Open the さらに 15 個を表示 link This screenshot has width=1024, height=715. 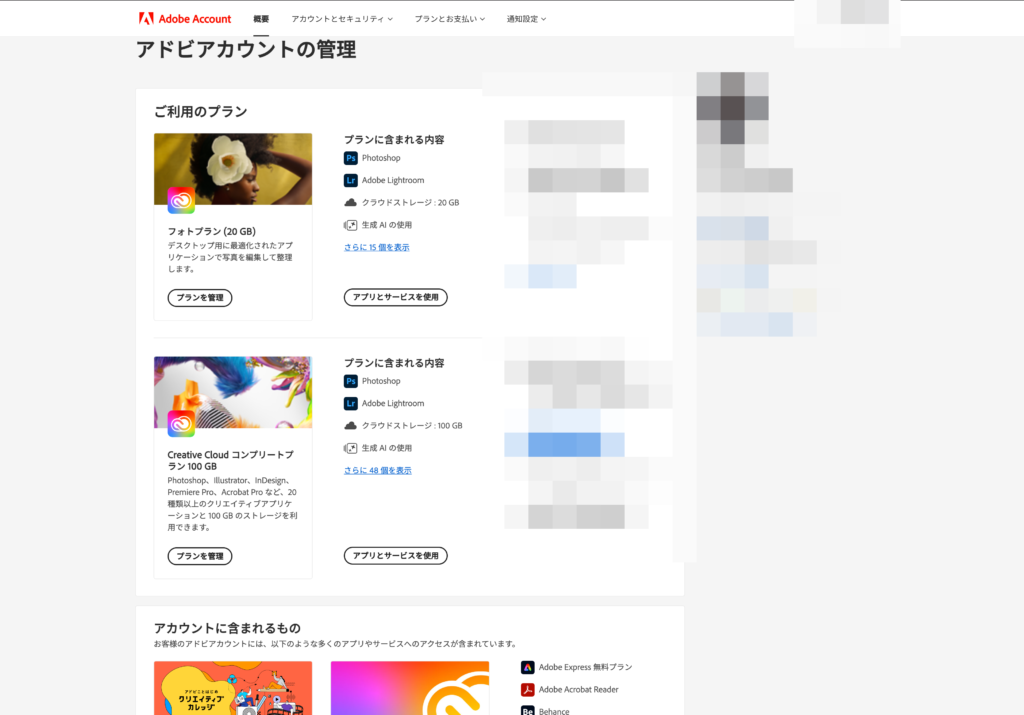tap(377, 247)
